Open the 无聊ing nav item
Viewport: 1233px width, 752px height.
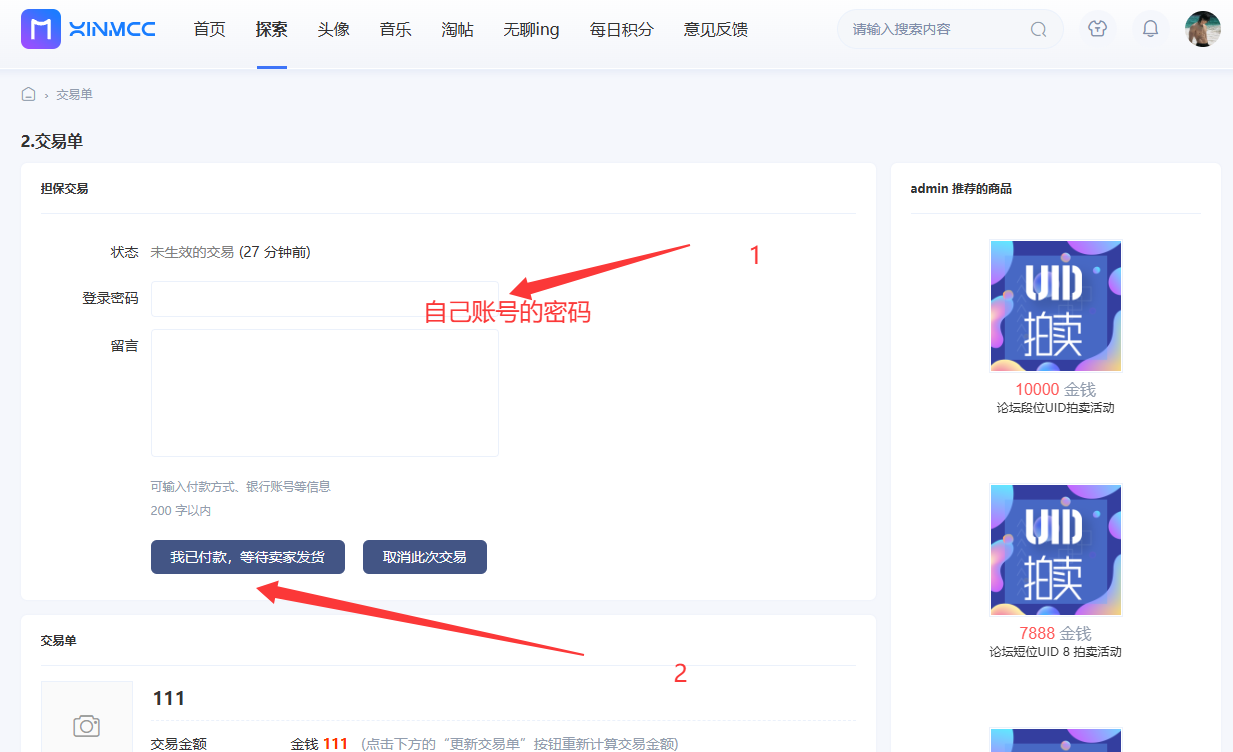click(x=531, y=29)
